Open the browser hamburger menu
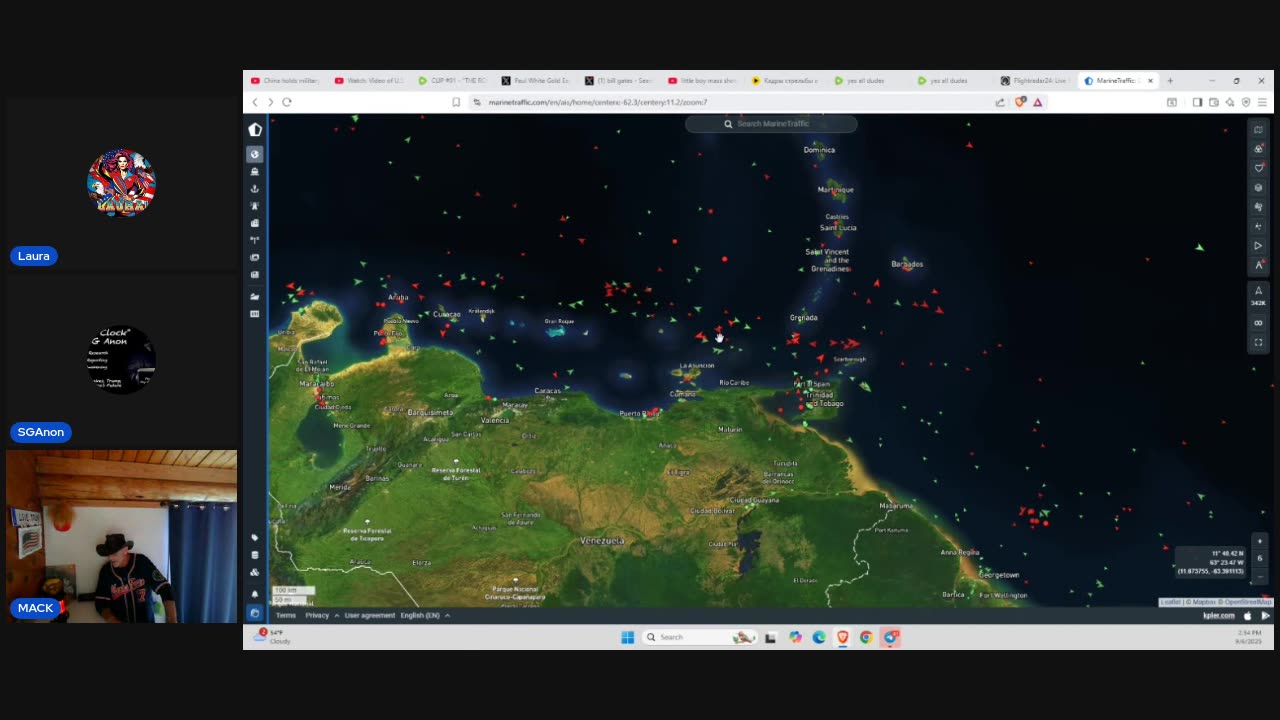1280x720 pixels. tap(1262, 102)
